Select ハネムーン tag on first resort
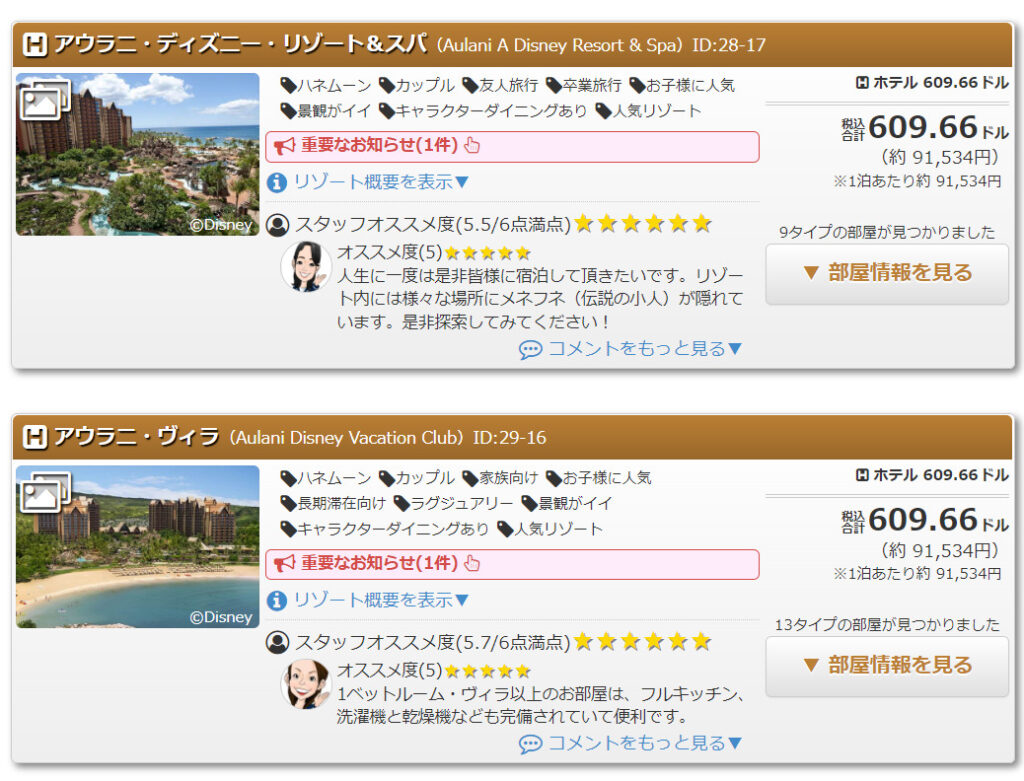Screen dimensions: 1024x781 (325, 86)
